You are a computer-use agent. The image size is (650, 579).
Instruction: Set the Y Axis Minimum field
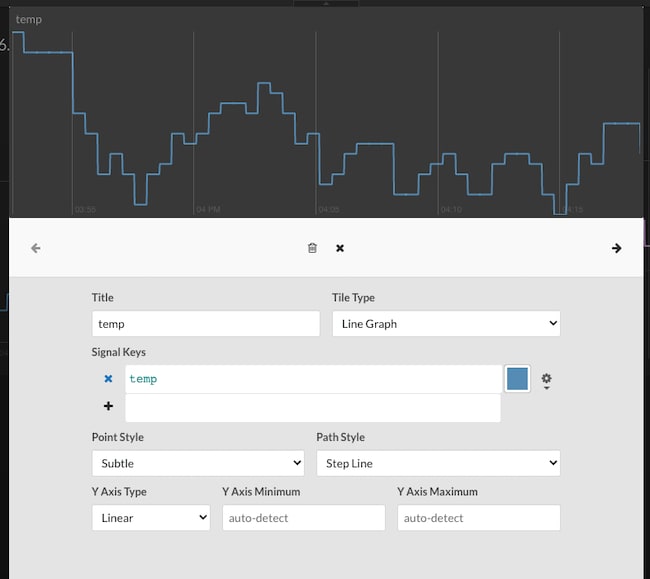(x=303, y=518)
